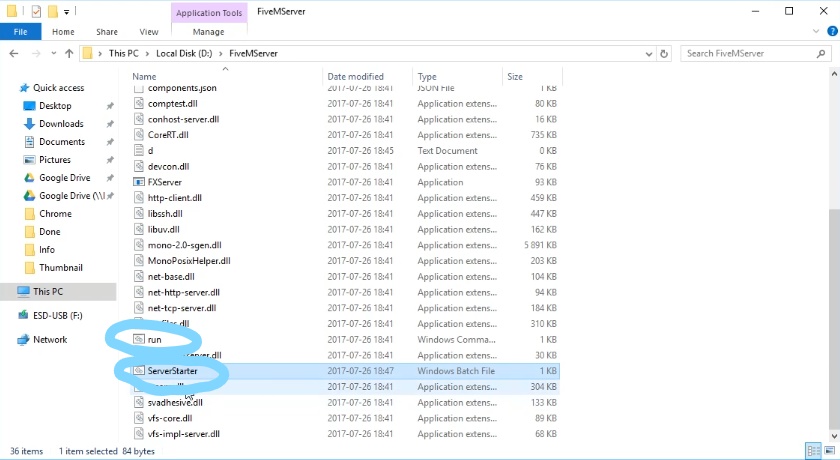
Task: Open the File ribbon tab
Action: 20,32
